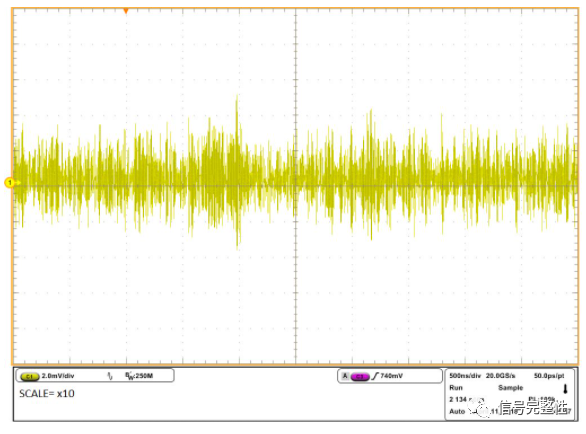
Task: Open the 2.0mV/div vertical scale readout
Action: [x=58, y=376]
